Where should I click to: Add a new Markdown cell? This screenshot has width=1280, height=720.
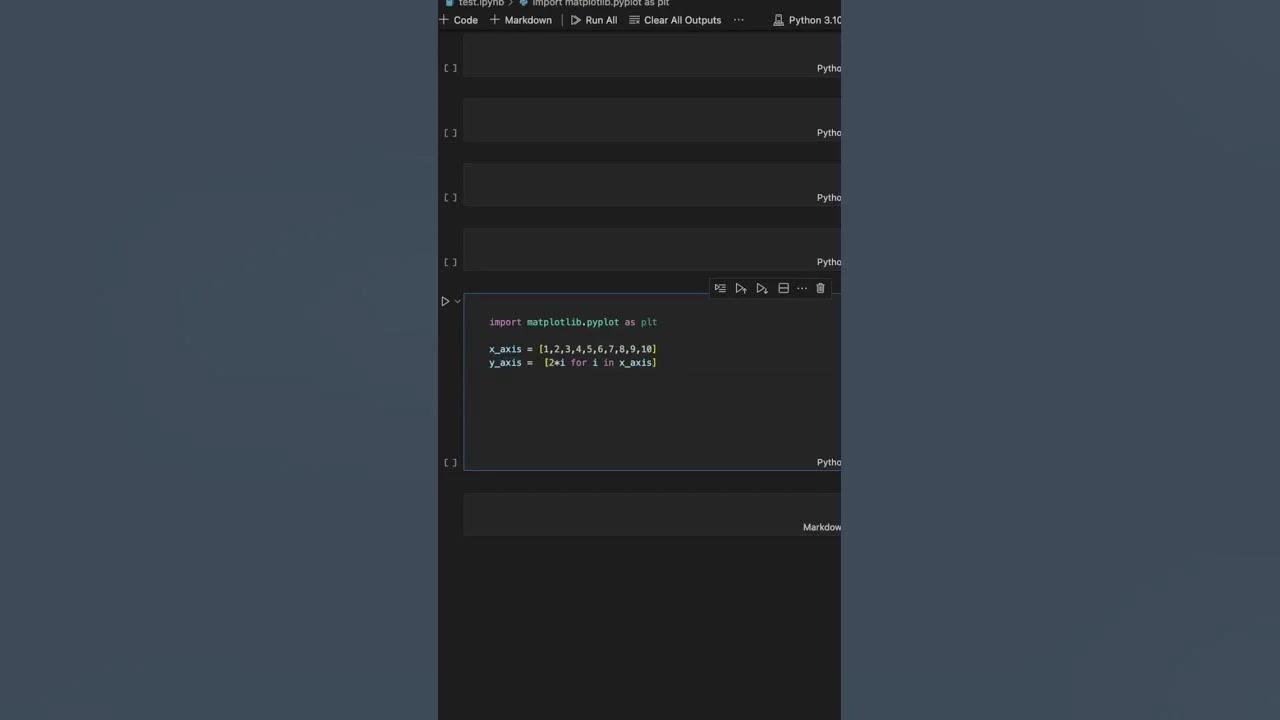click(x=521, y=20)
